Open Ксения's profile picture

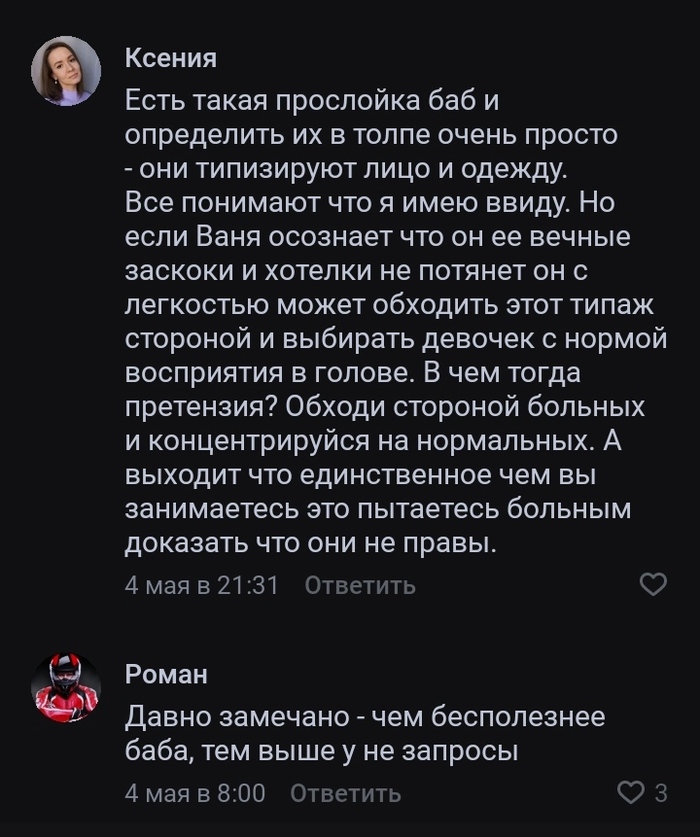(x=66, y=71)
